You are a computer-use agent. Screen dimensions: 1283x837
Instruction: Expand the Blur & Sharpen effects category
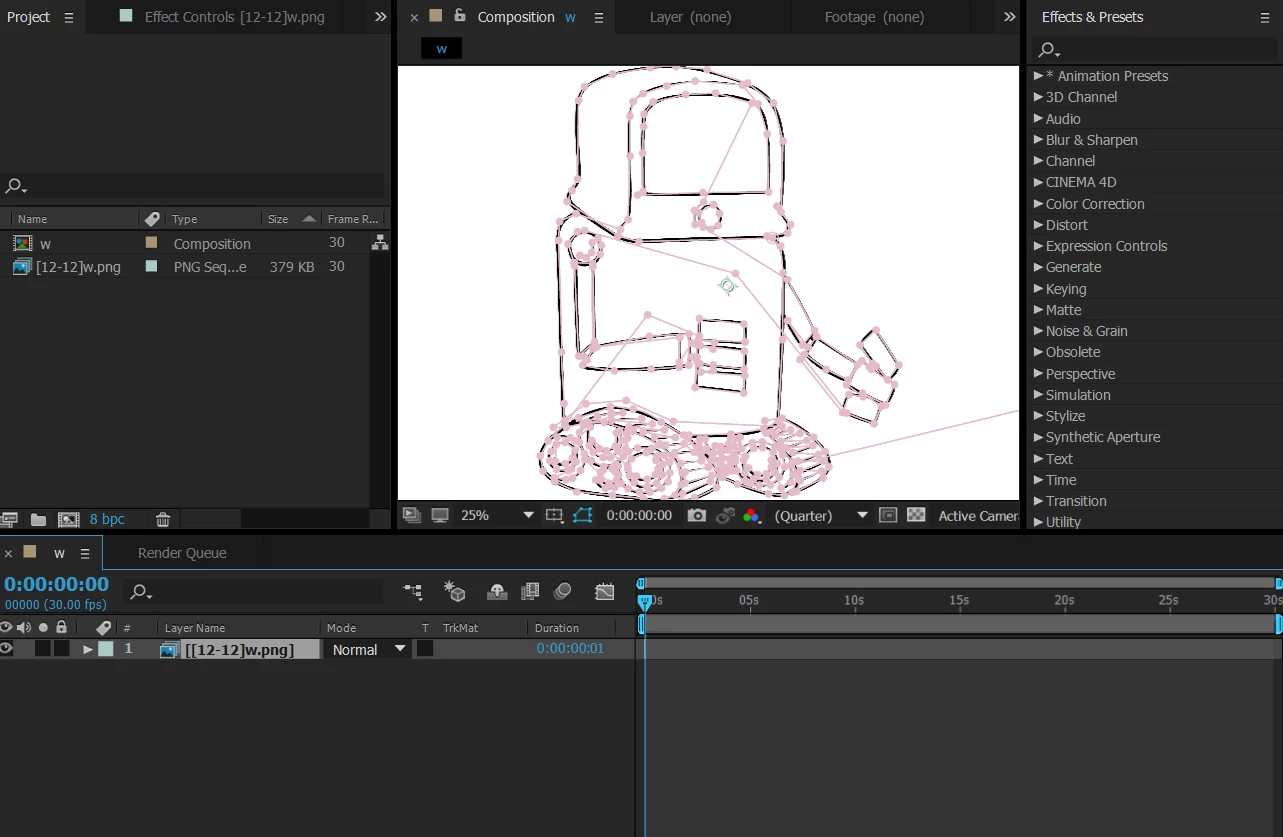pos(1038,140)
